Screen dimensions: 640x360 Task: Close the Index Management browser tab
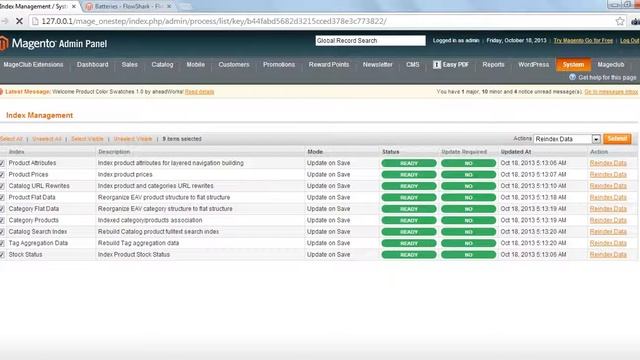(74, 7)
